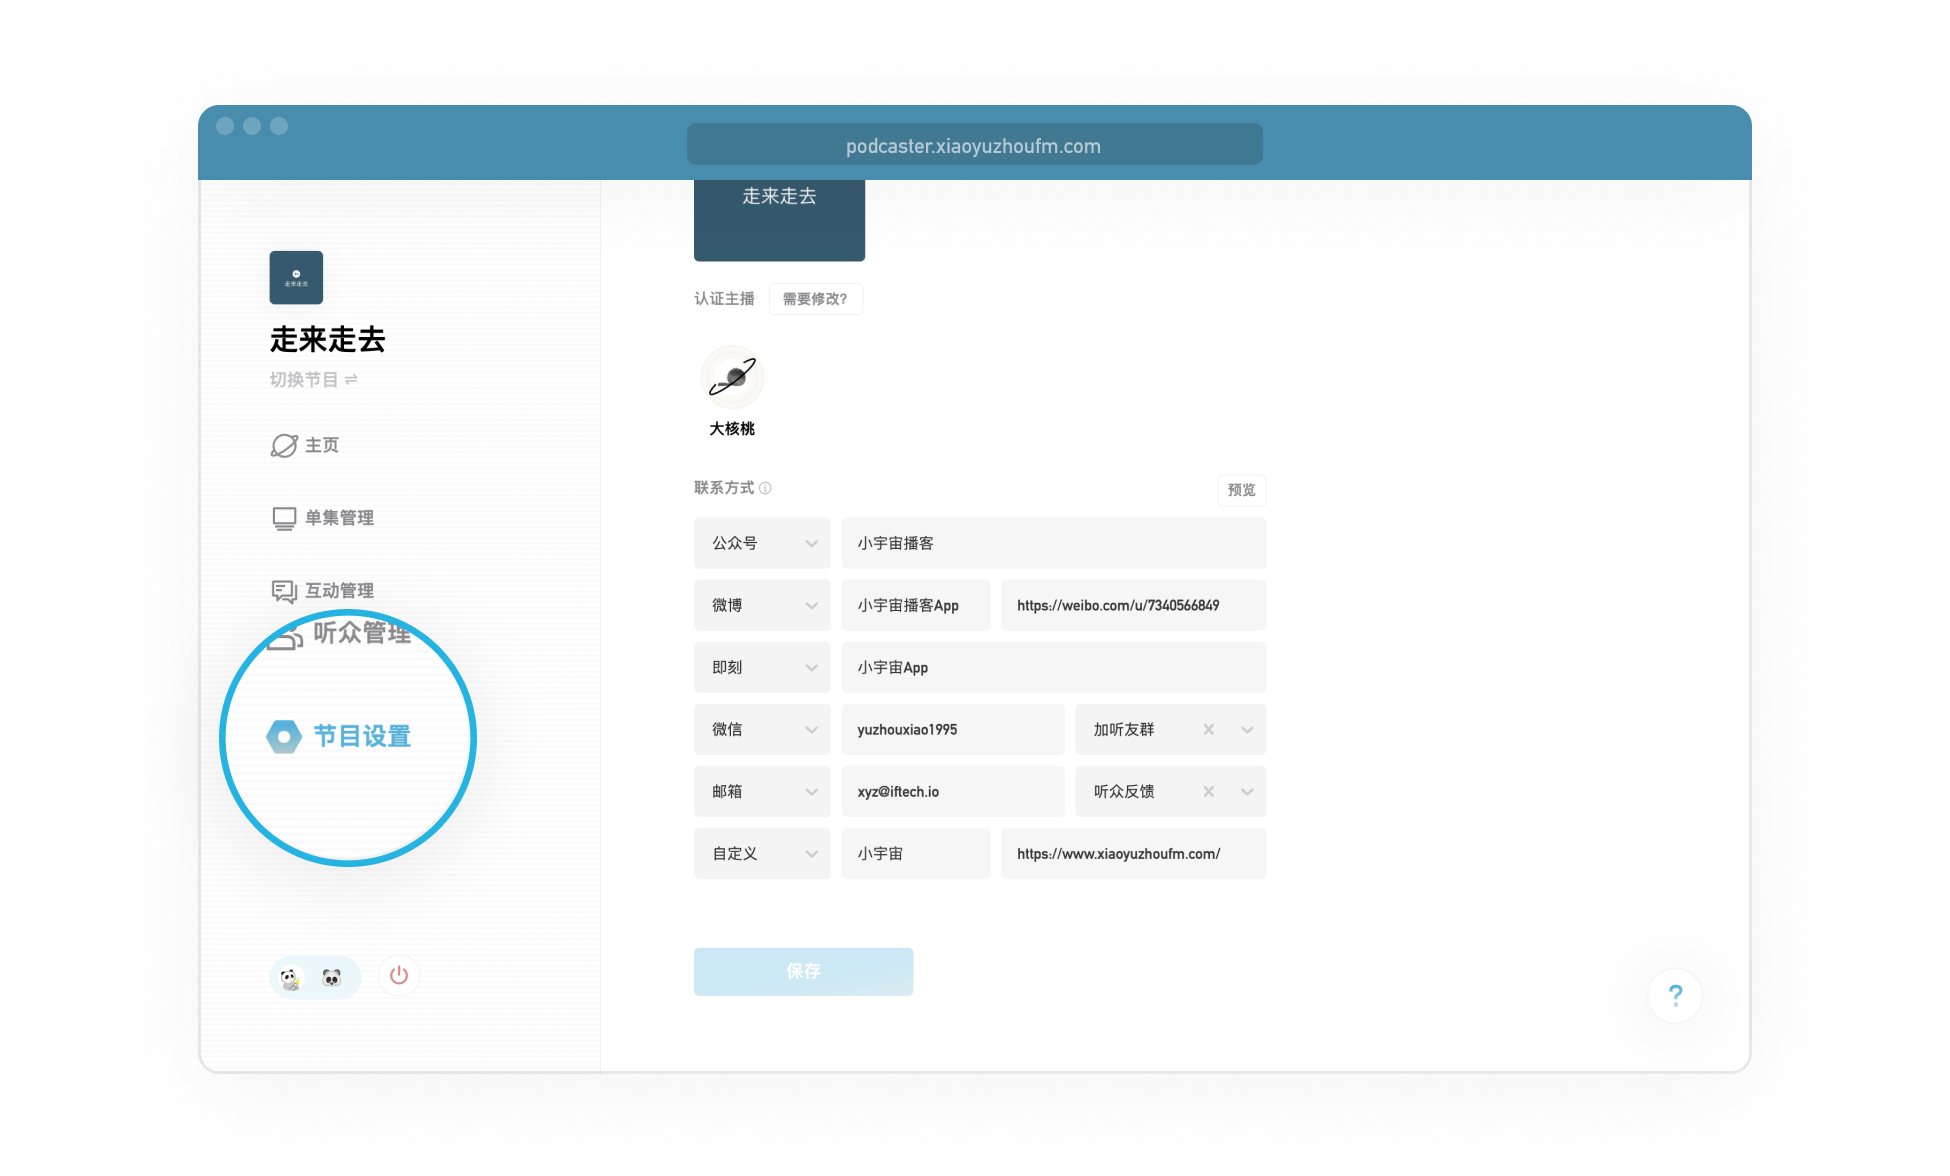Click the 小宇宙 custom name field

[916, 853]
